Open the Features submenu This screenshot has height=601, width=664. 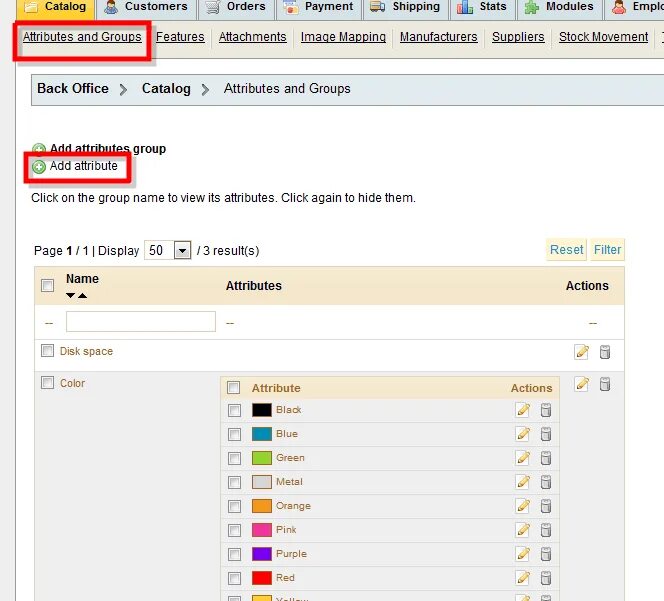(180, 37)
